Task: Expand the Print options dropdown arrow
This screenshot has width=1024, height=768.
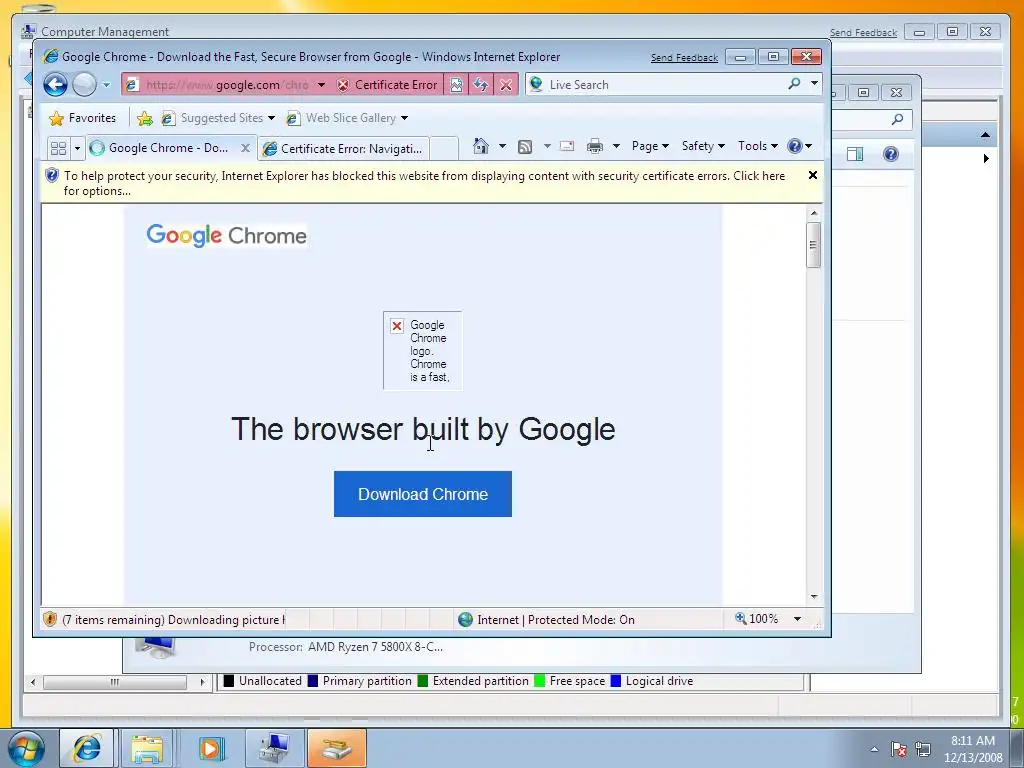Action: (616, 146)
